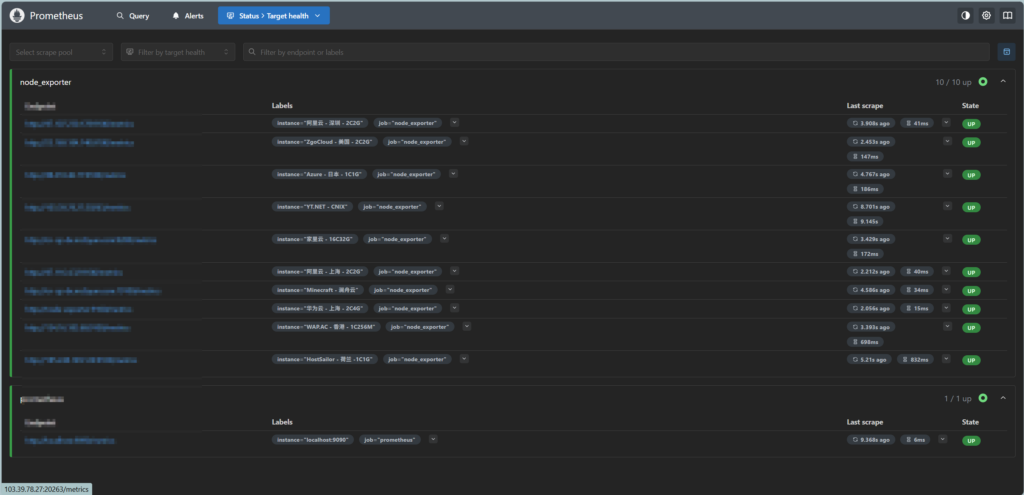
Task: Expand labels for the YT.NET - CNIX instance
Action: click(x=440, y=206)
